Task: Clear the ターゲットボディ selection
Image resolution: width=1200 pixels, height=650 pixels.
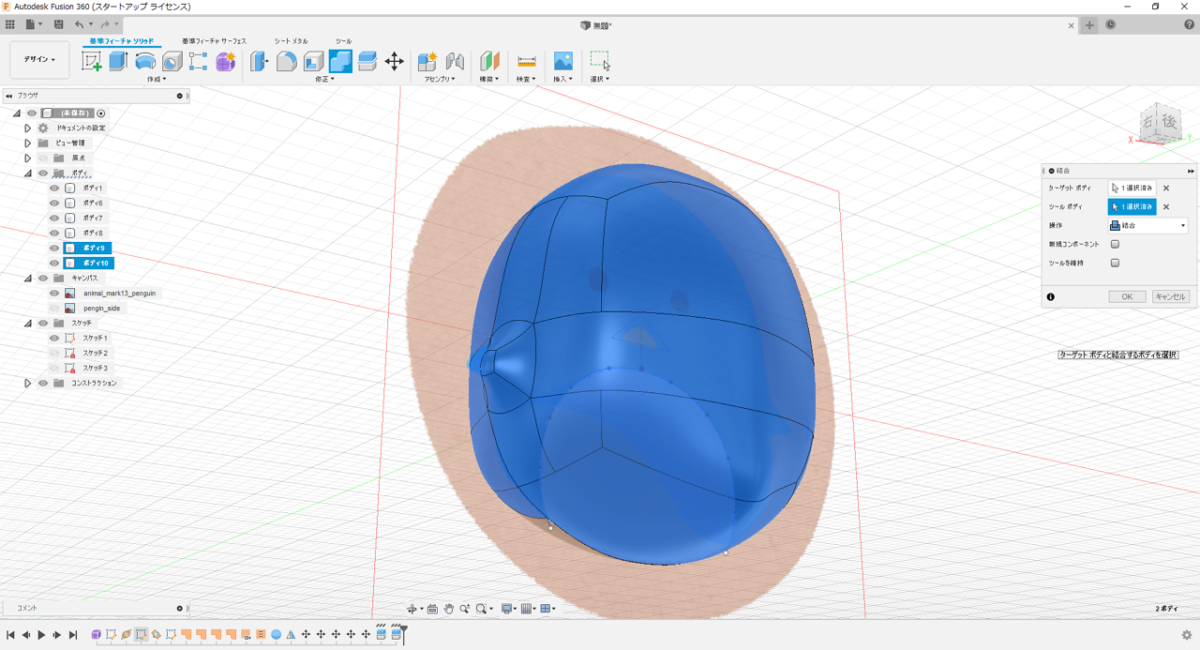Action: tap(1166, 188)
